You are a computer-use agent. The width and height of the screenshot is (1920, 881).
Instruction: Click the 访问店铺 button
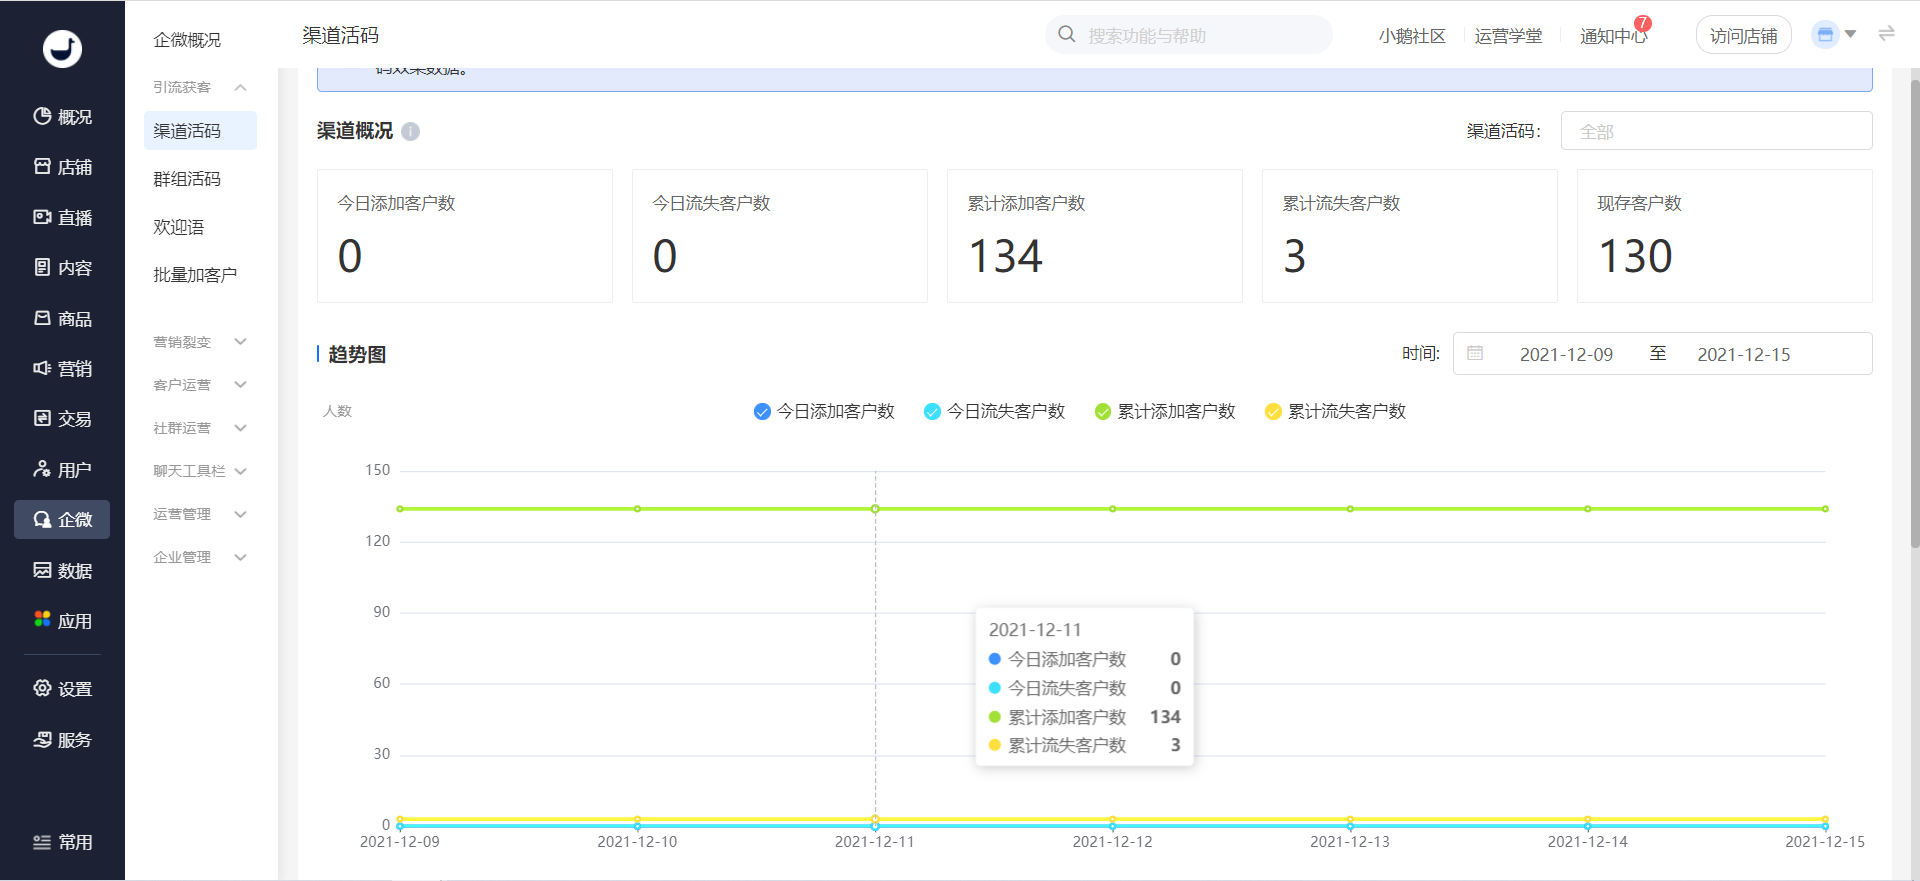(x=1743, y=36)
